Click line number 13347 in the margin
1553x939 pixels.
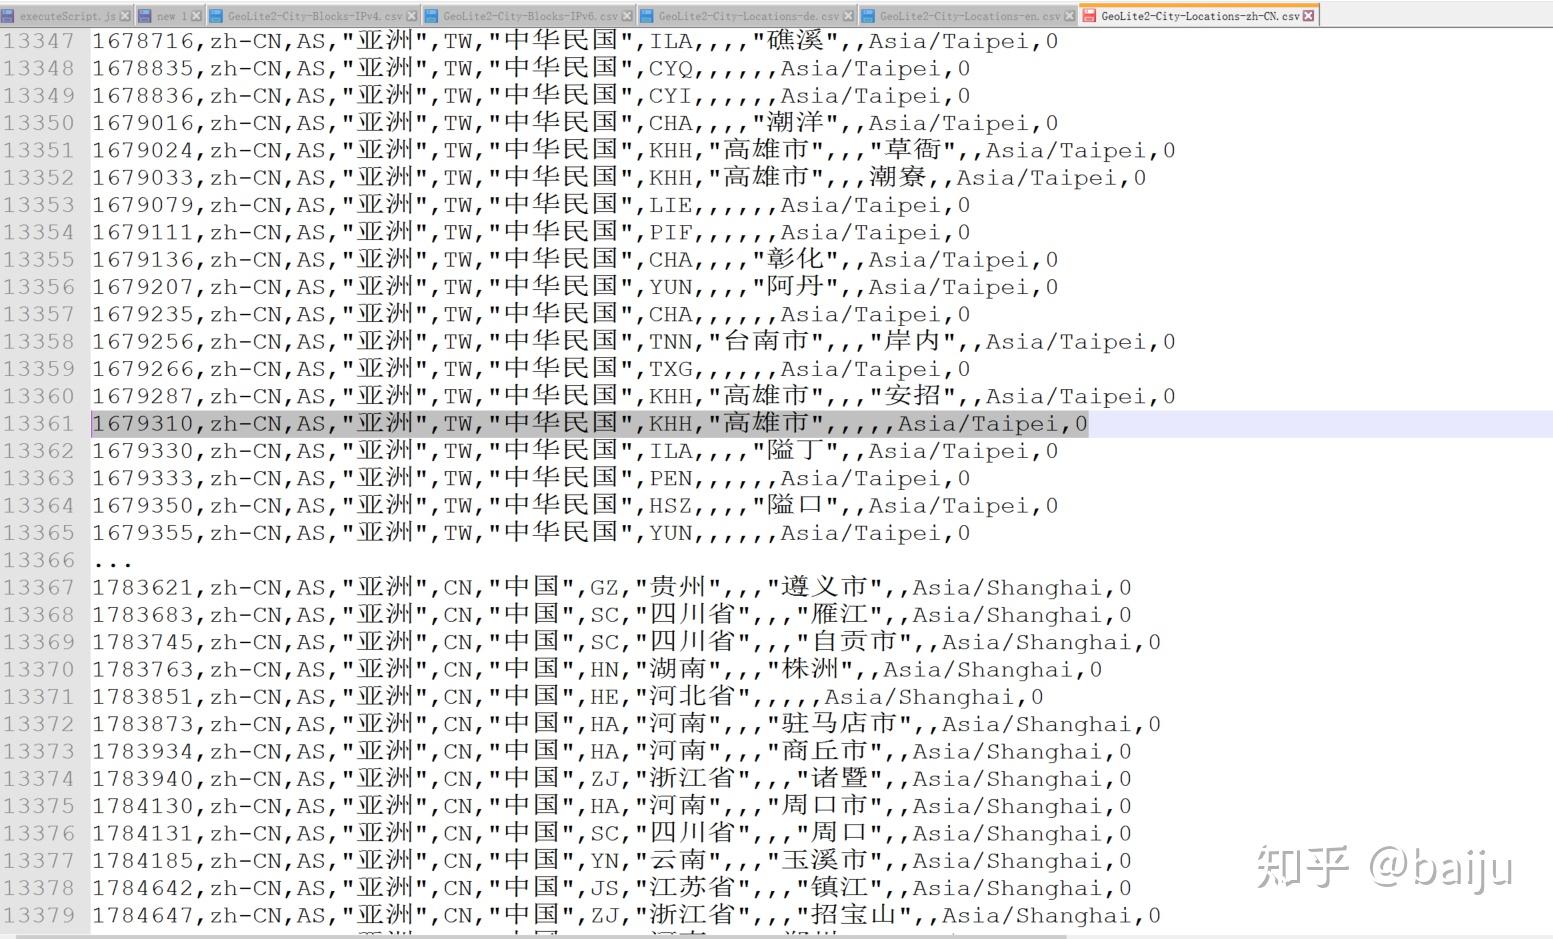coord(39,41)
